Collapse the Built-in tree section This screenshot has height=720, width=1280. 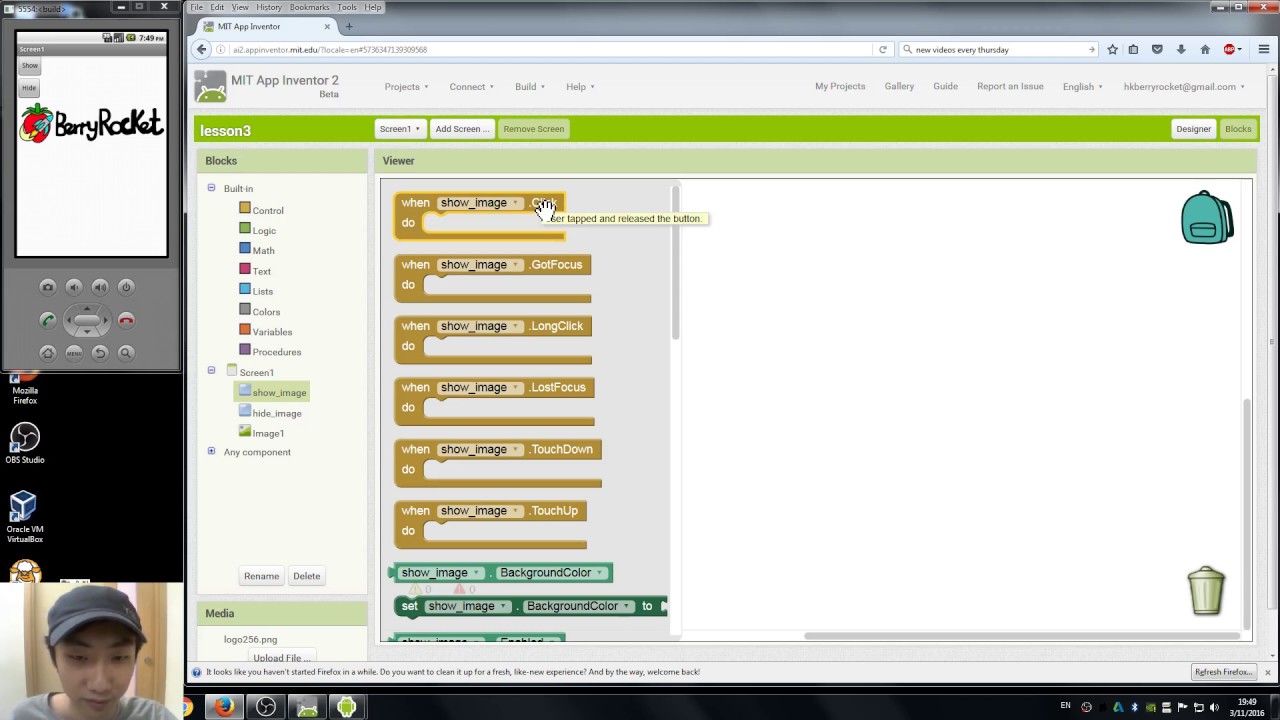[211, 188]
